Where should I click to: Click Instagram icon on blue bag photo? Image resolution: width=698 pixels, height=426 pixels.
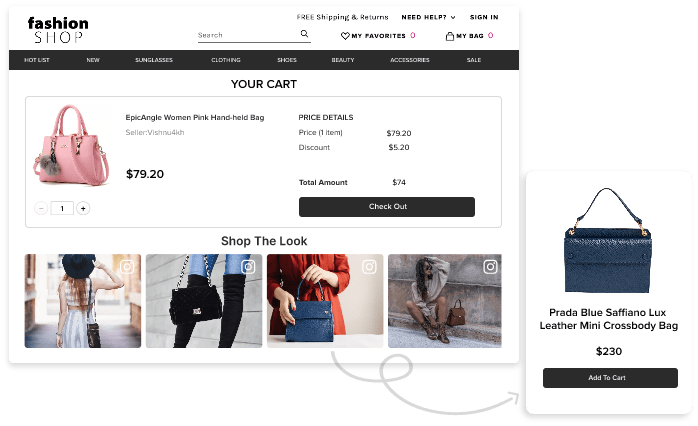tap(369, 267)
